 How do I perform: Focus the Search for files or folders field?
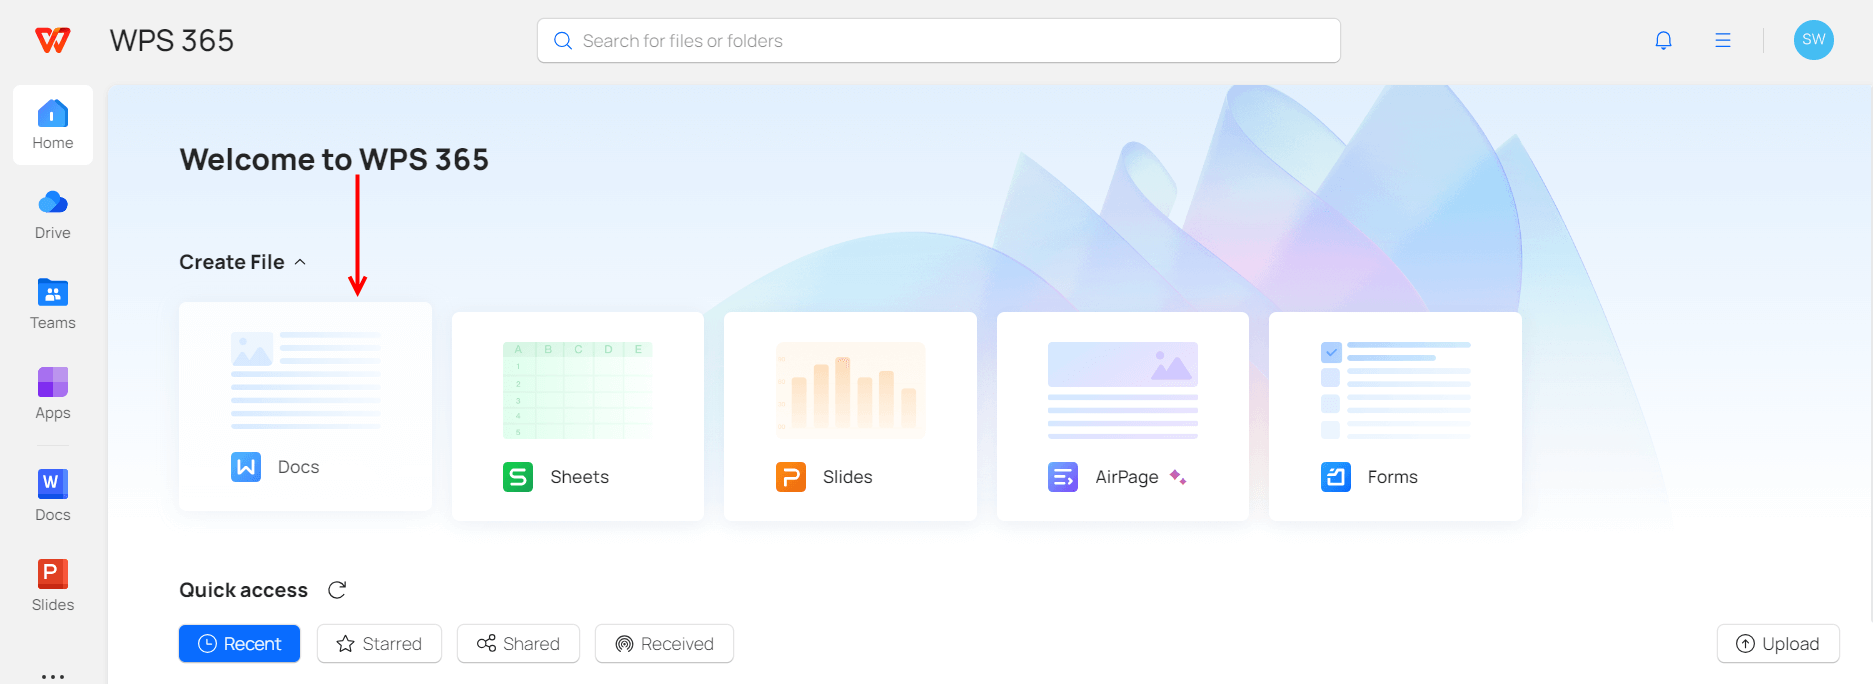click(x=938, y=41)
